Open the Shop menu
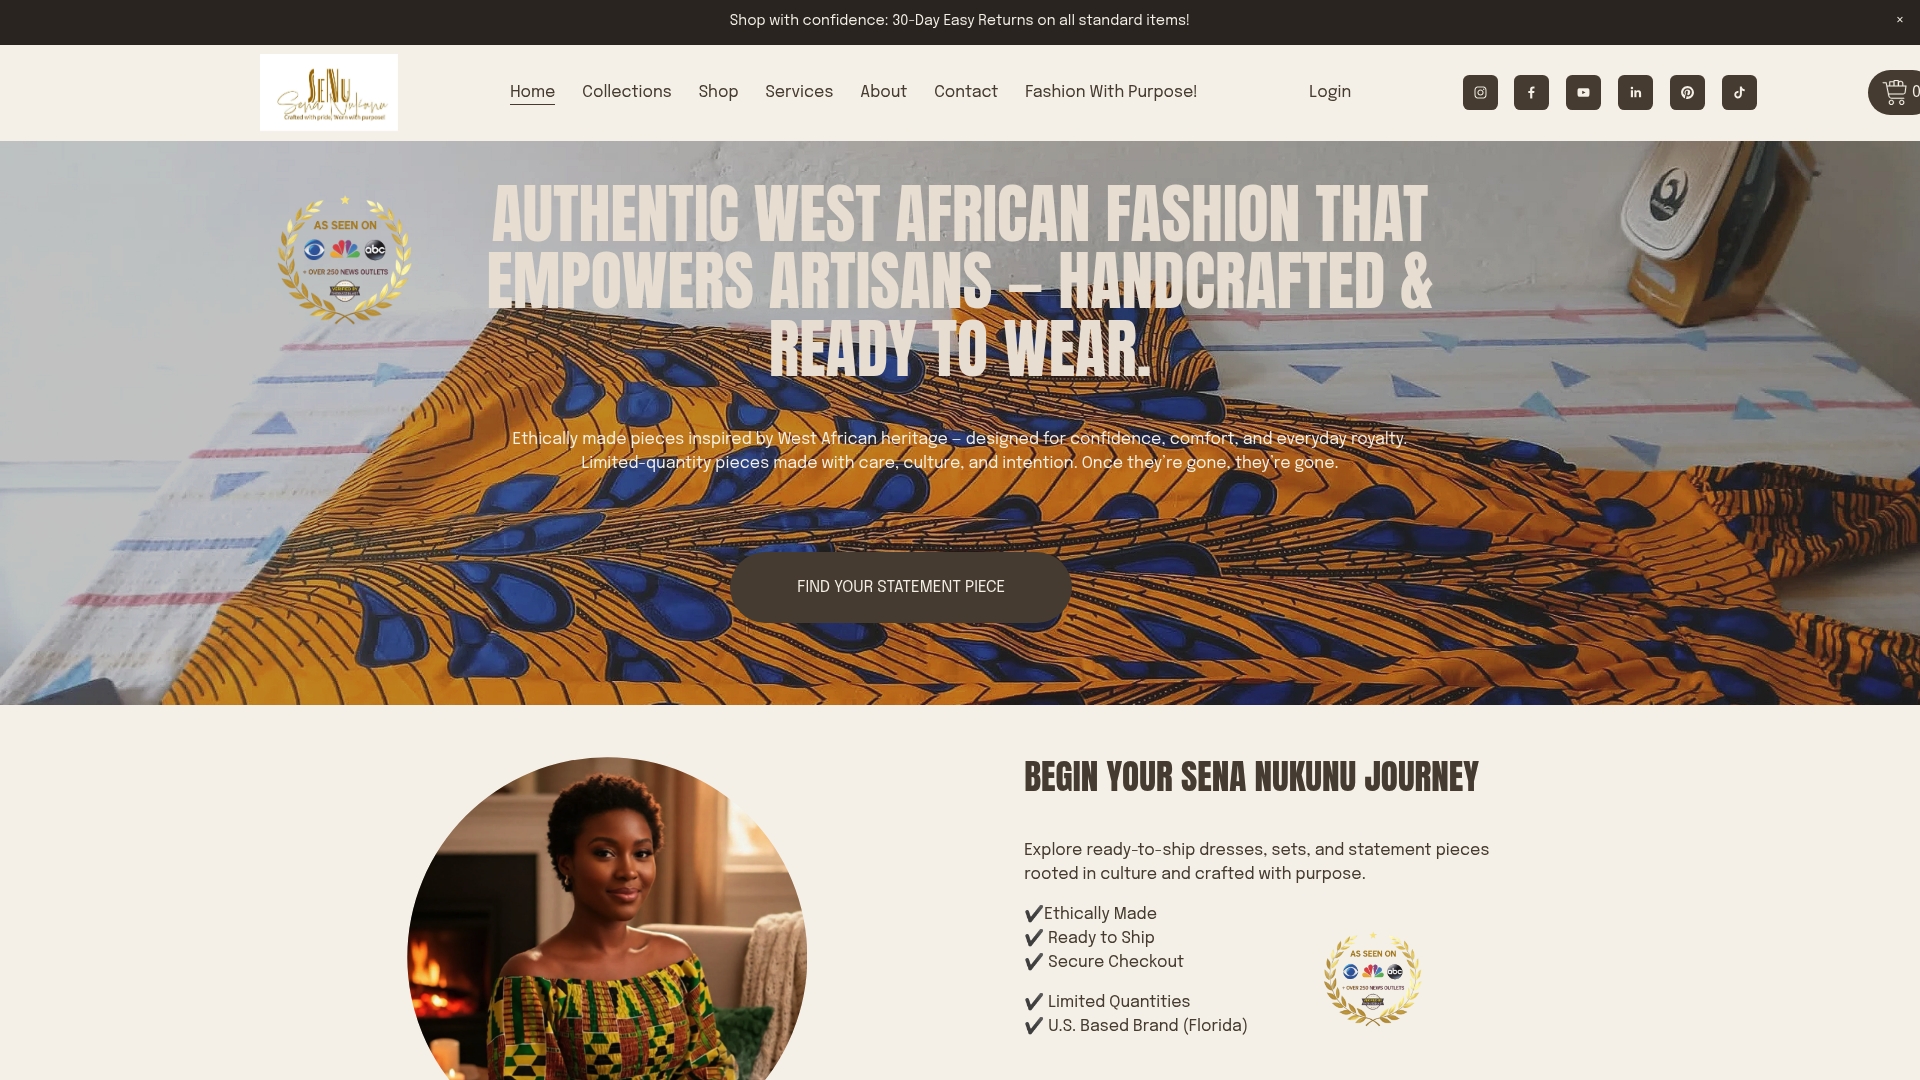This screenshot has width=1920, height=1080. [x=718, y=92]
